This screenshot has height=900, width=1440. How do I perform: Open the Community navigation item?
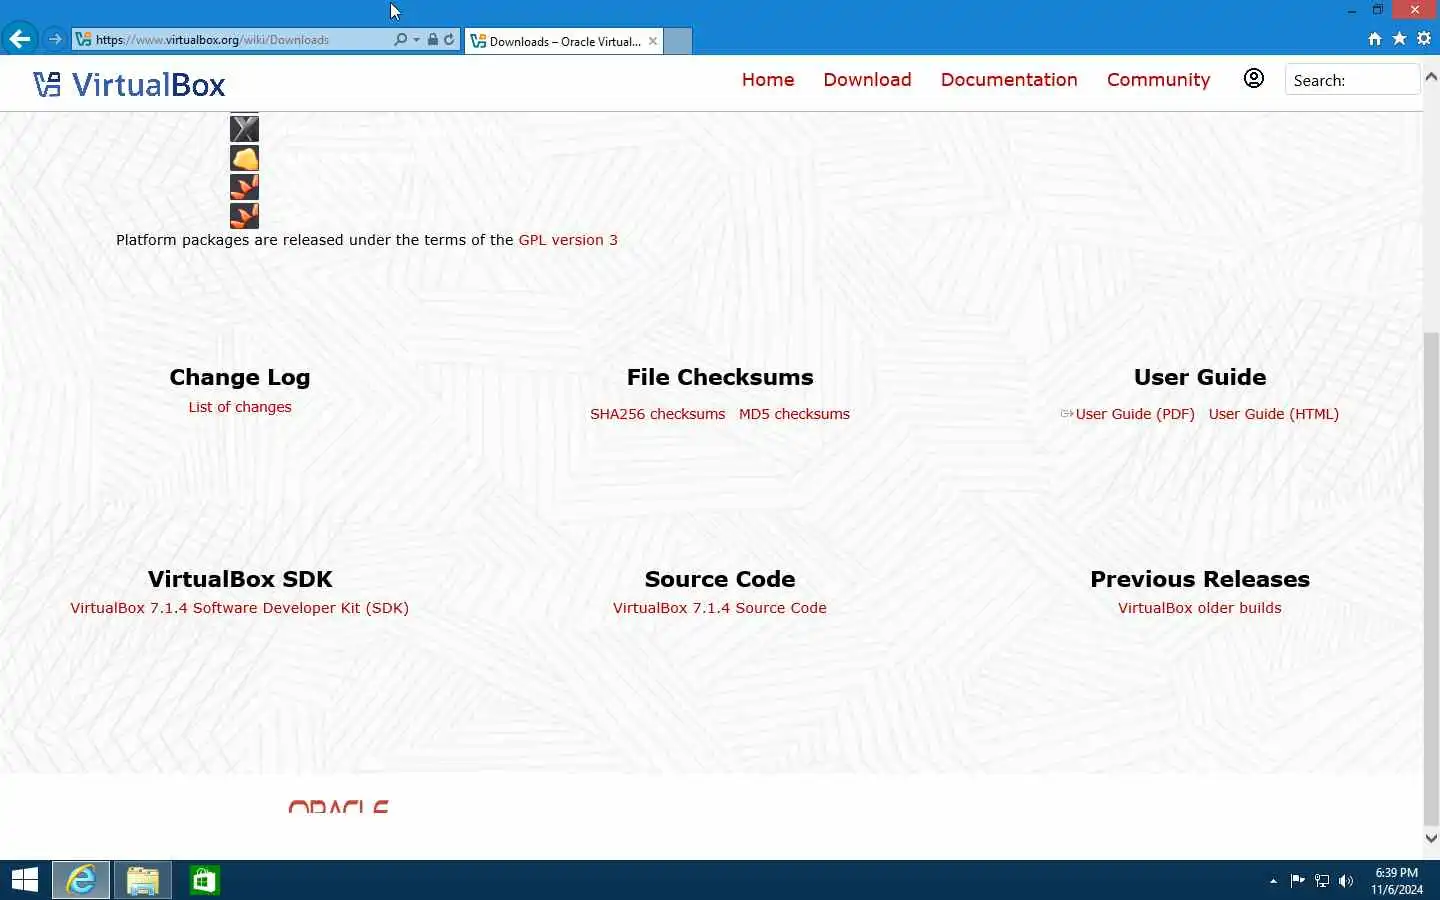(1158, 80)
